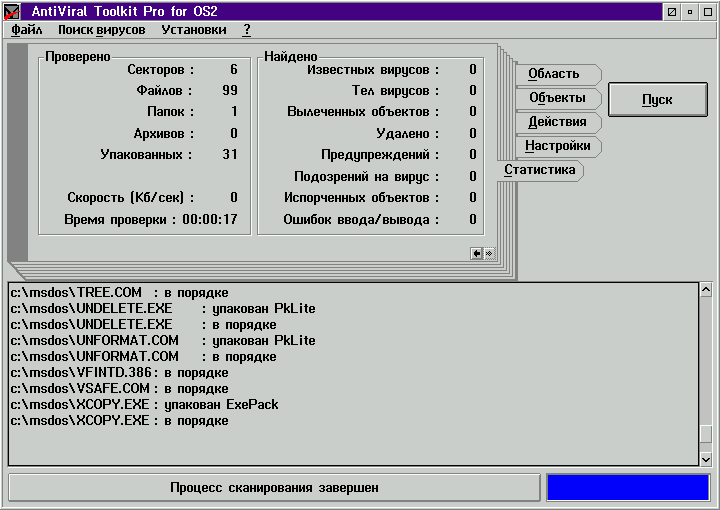This screenshot has width=720, height=510.
Task: Click the Папок count value 1
Action: point(234,112)
